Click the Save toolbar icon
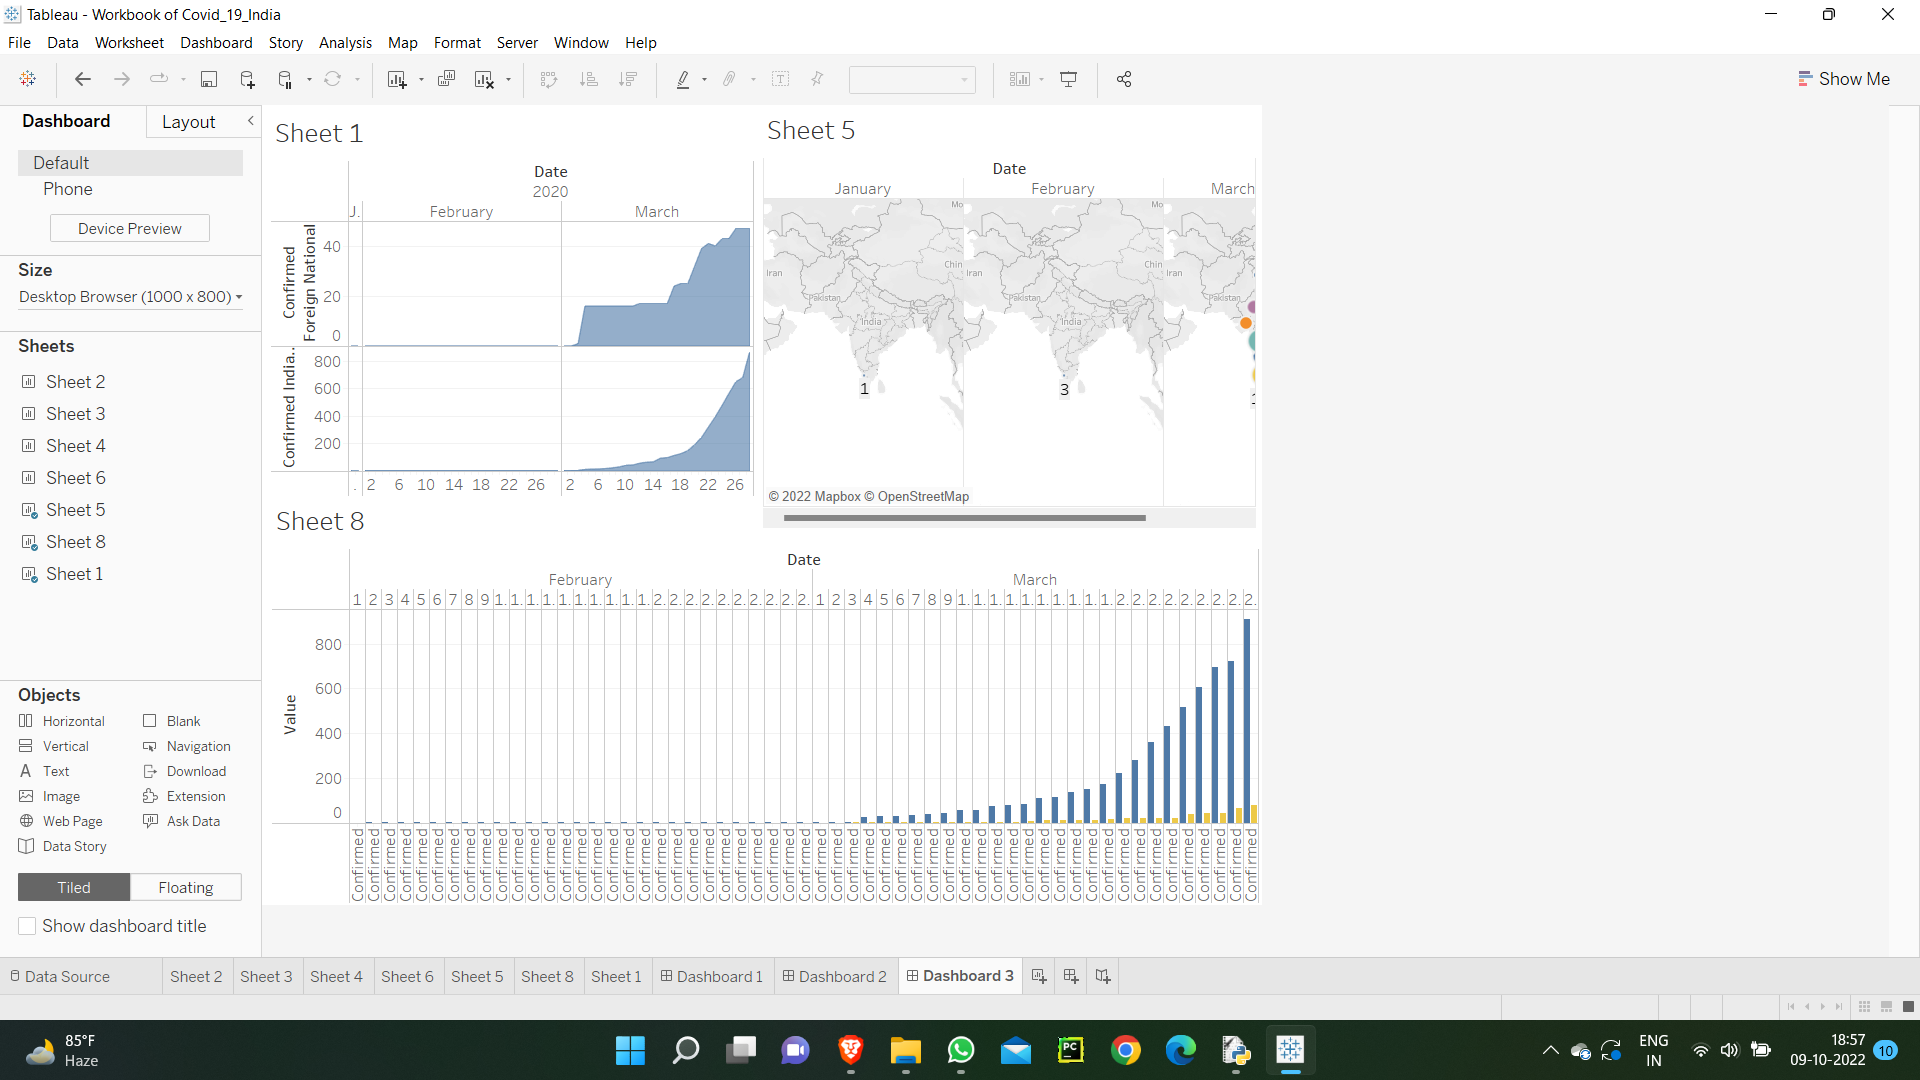 click(x=208, y=79)
